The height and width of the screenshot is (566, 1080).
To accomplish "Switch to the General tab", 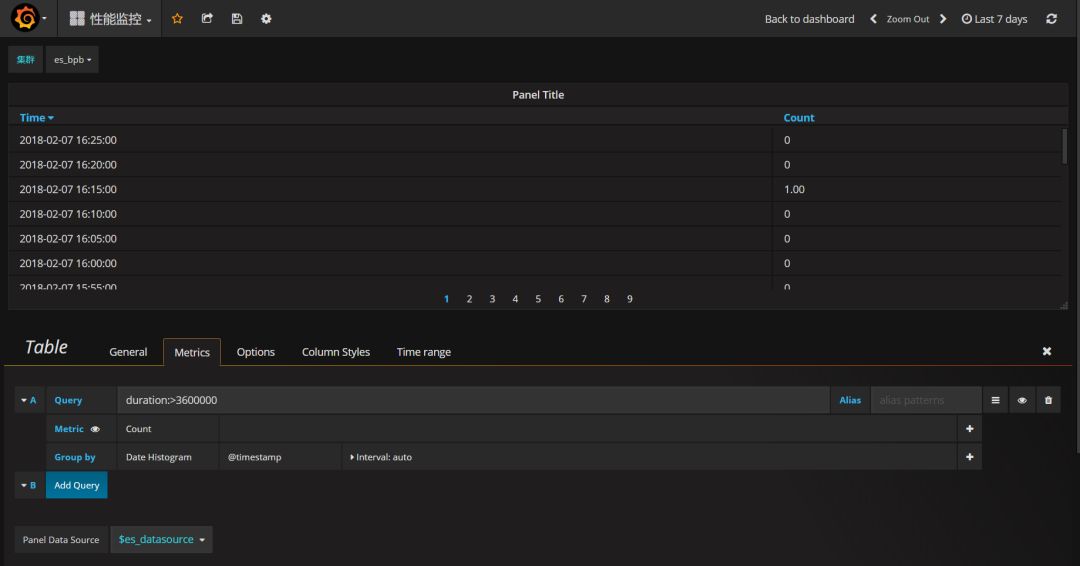I will tap(128, 352).
